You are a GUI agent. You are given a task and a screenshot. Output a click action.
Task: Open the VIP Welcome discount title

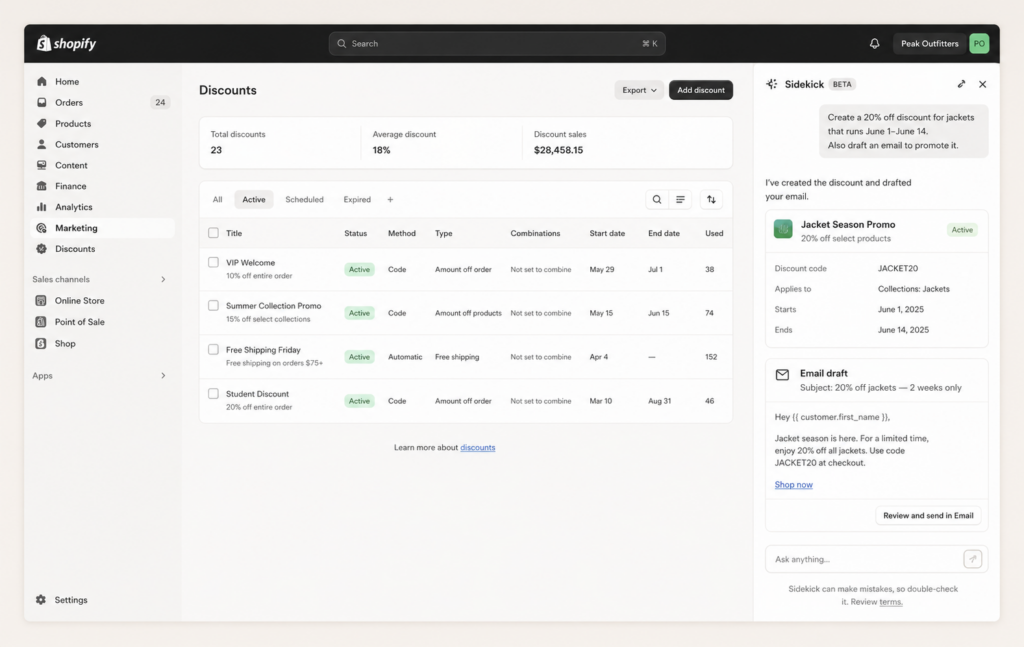pyautogui.click(x=251, y=262)
